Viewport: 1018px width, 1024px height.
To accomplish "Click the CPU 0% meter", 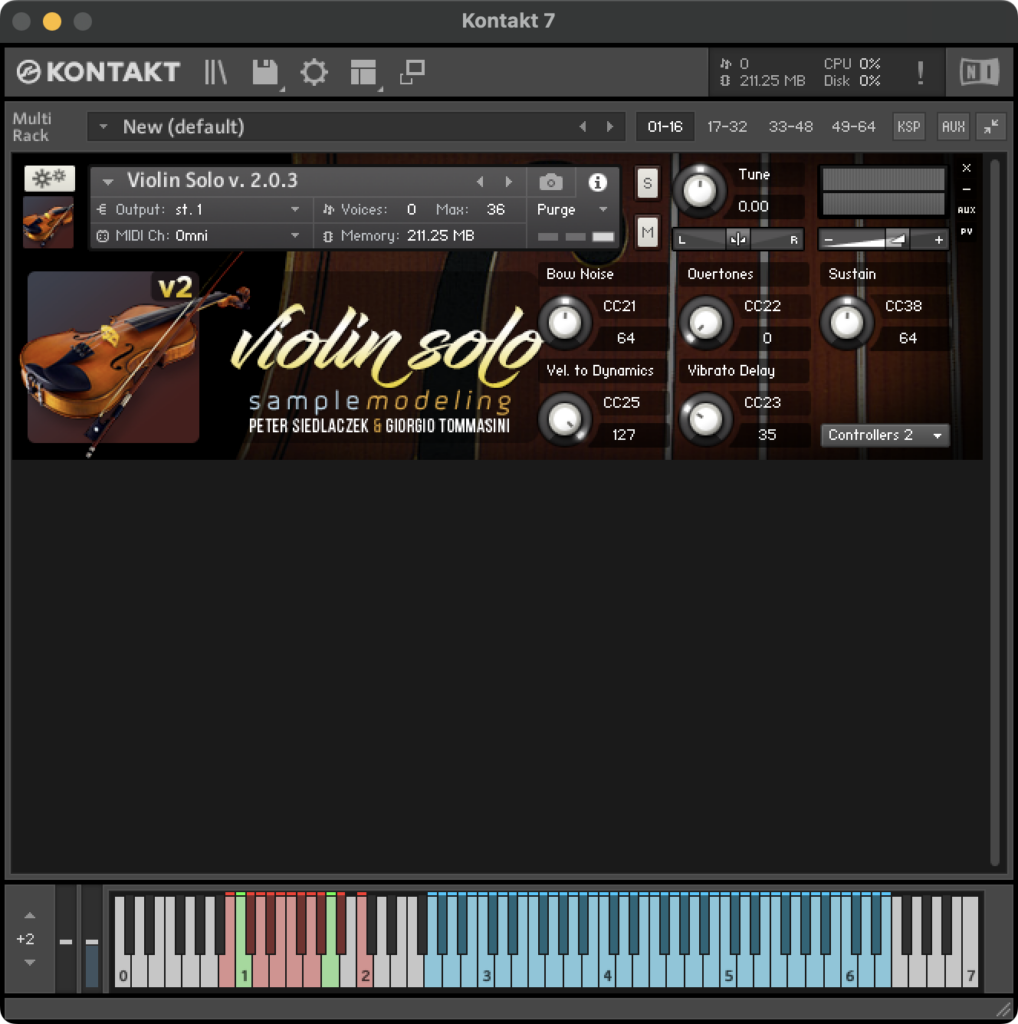I will [852, 63].
